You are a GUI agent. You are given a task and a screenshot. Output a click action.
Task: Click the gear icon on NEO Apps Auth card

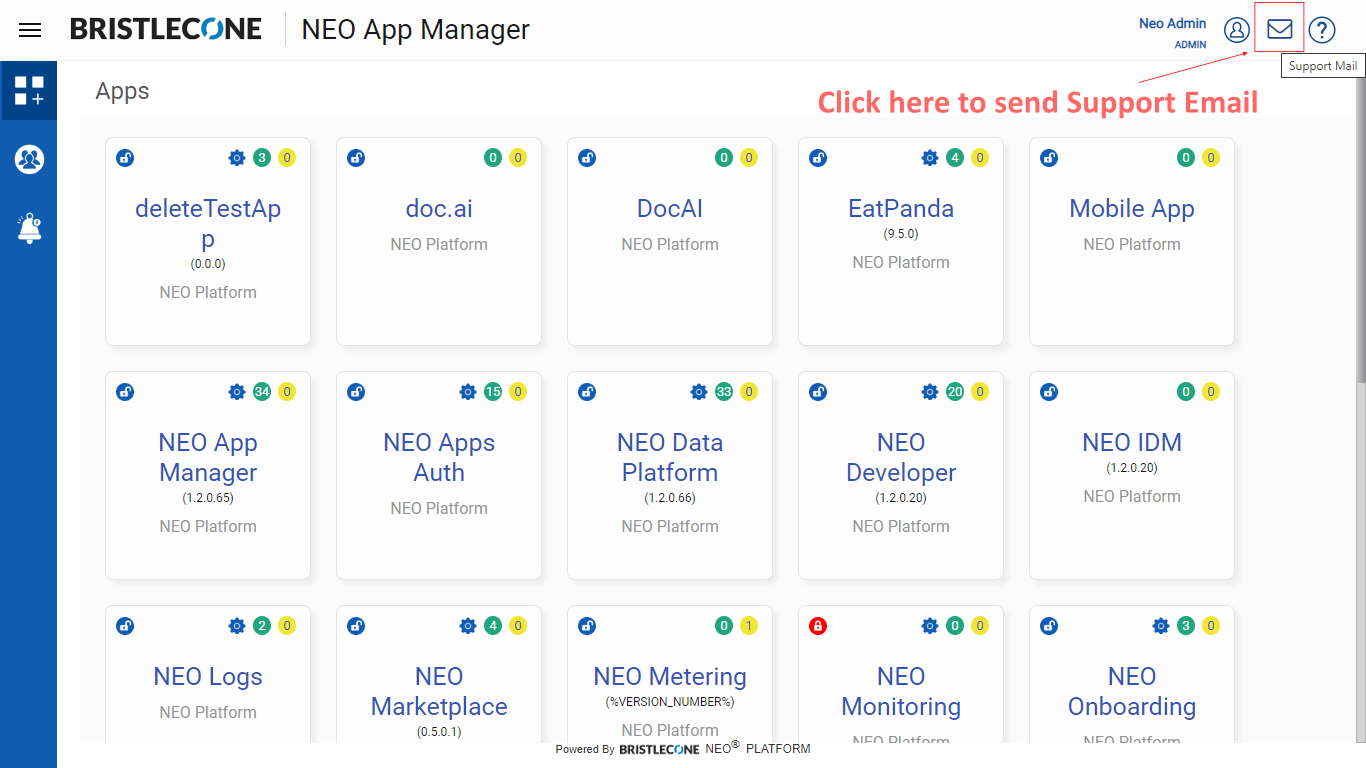point(468,392)
